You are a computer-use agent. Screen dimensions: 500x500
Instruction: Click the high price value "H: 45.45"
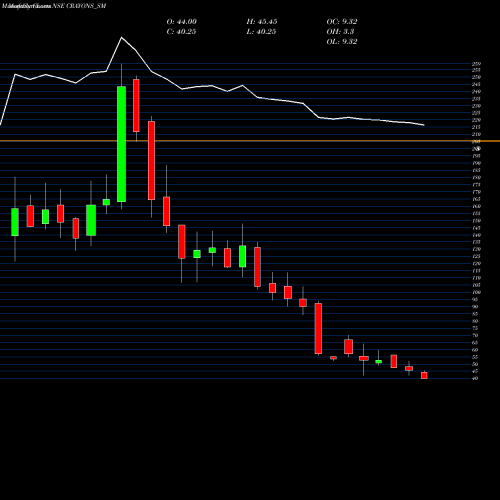262,22
